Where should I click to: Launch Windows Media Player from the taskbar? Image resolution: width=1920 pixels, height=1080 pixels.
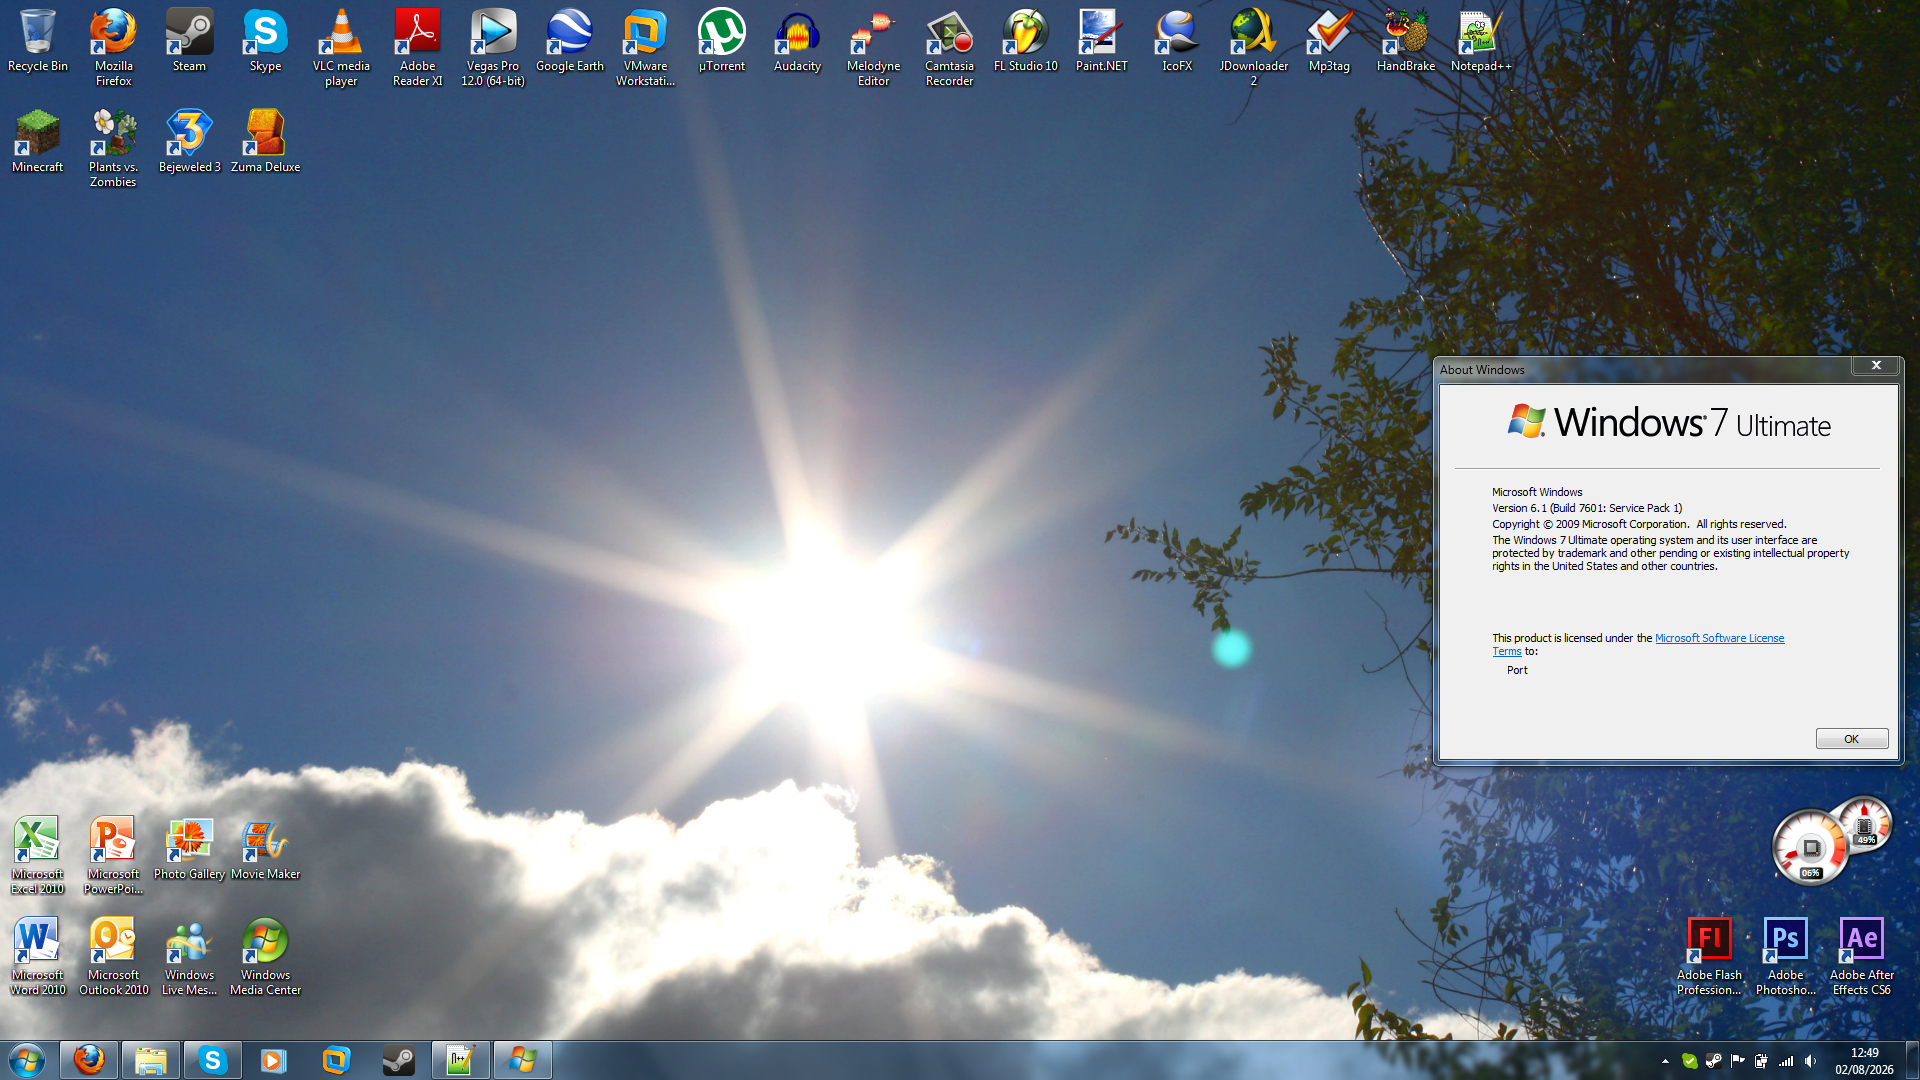[273, 1060]
